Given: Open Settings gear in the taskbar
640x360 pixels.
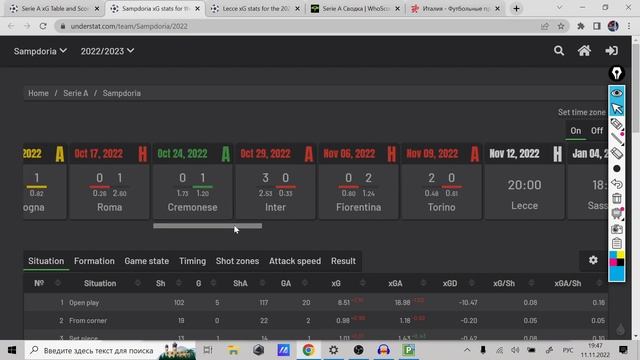Looking at the screenshot, I should [333, 350].
